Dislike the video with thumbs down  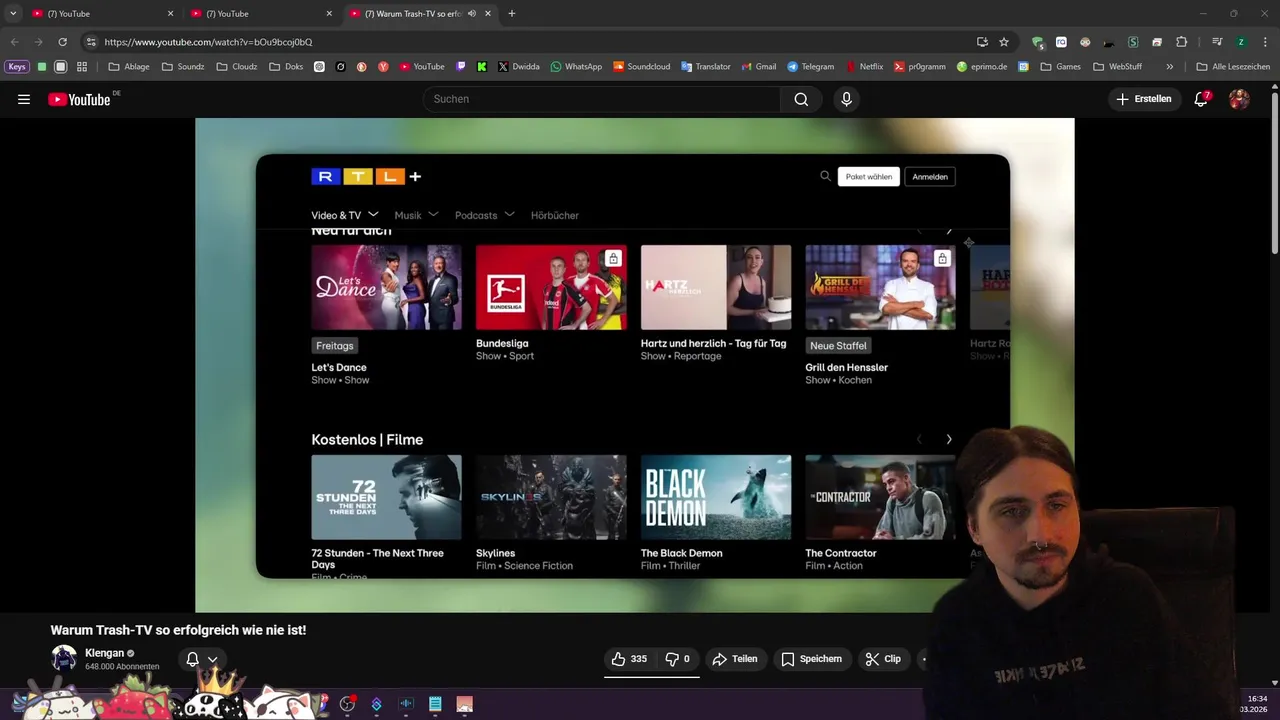678,659
